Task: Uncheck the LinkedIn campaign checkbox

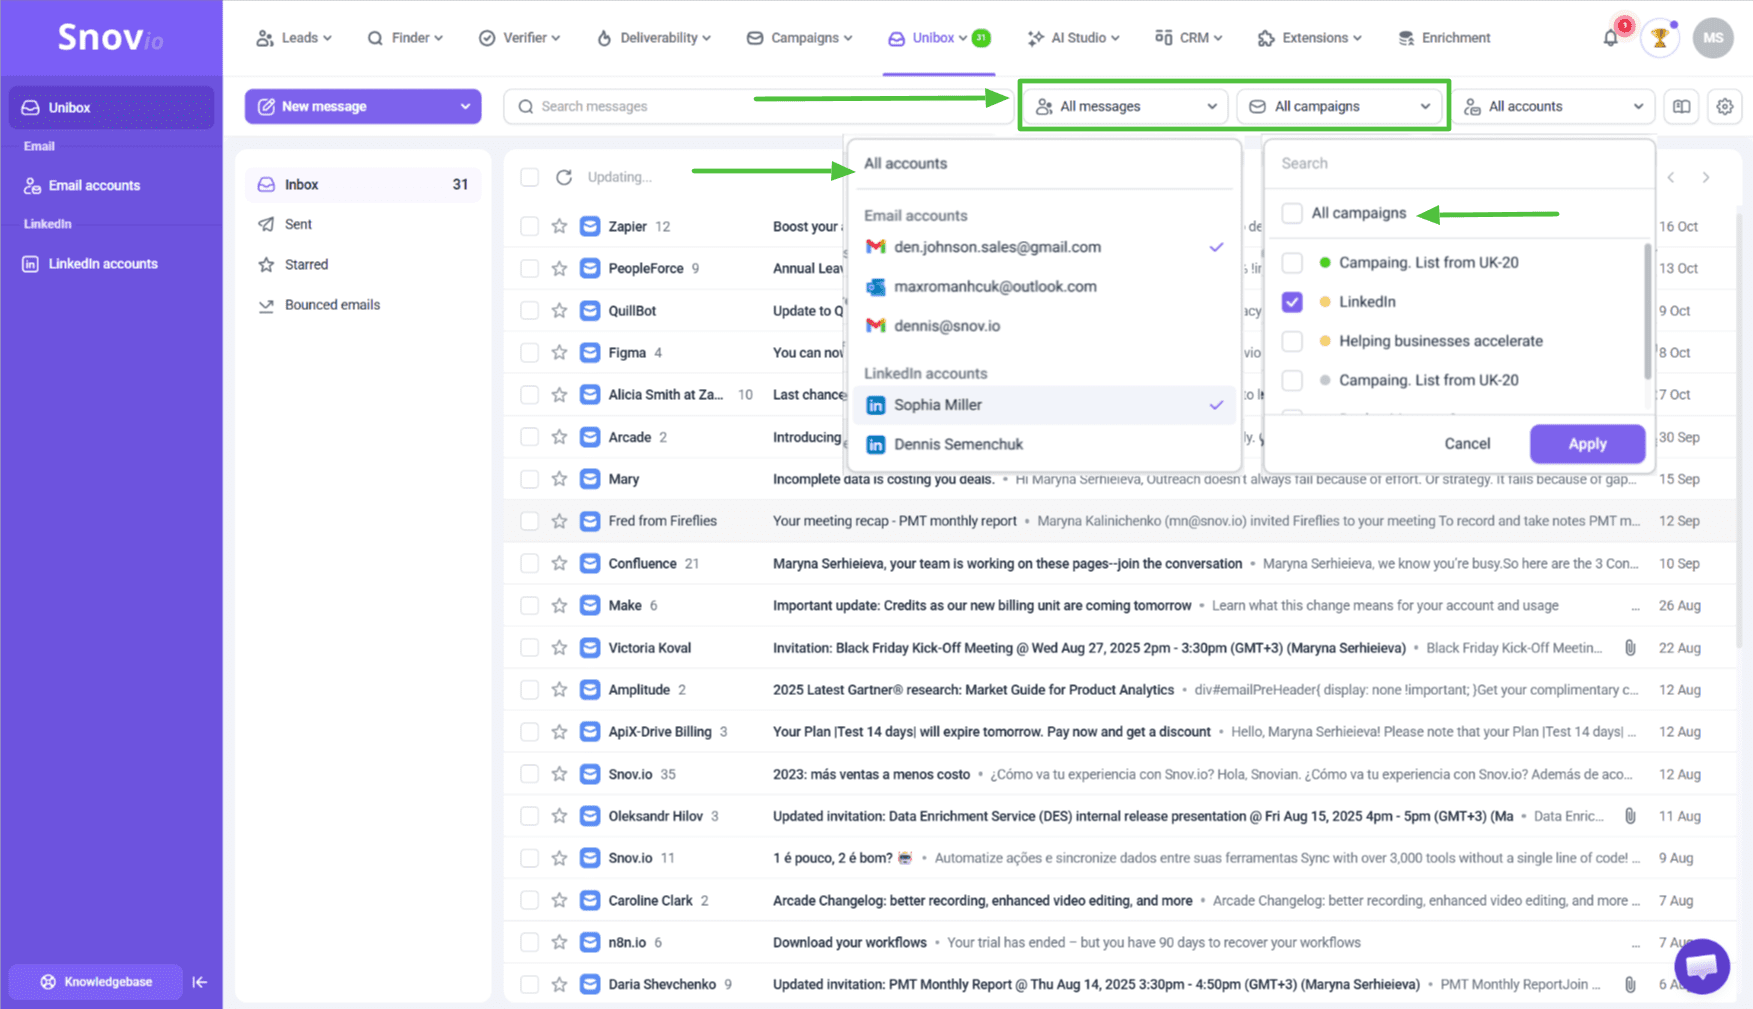Action: coord(1292,302)
